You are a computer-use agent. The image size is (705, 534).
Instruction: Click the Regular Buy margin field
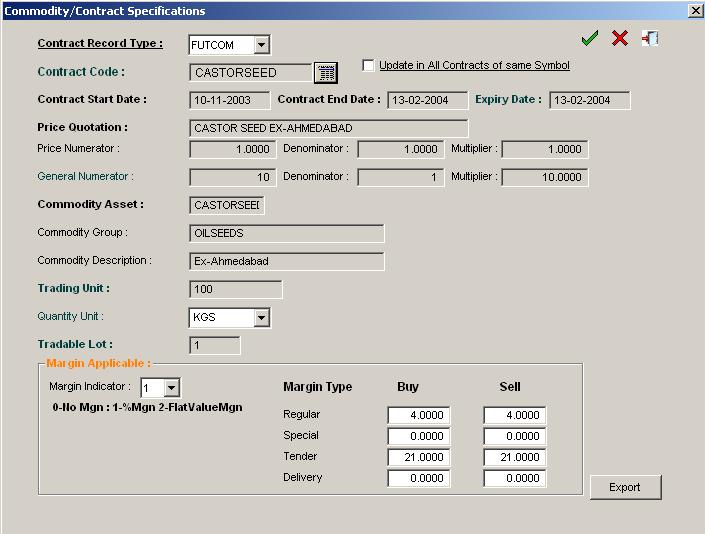[x=418, y=415]
